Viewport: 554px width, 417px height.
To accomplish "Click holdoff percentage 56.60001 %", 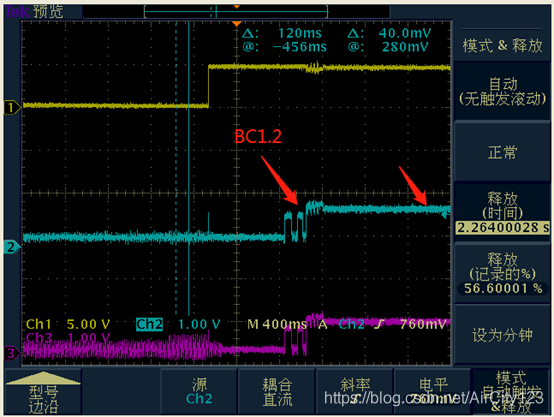I will pyautogui.click(x=503, y=288).
